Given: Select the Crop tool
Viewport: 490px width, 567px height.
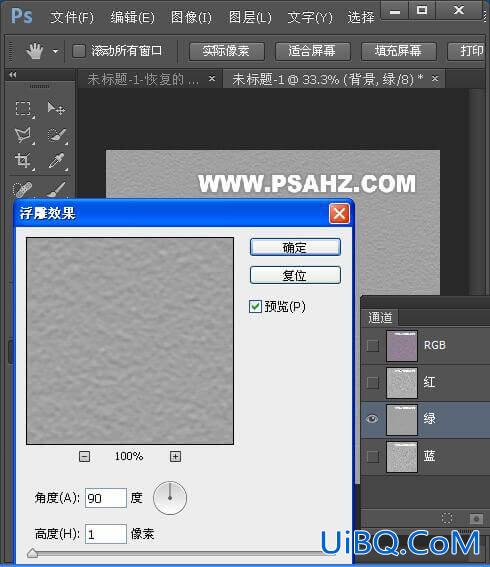Looking at the screenshot, I should coord(22,160).
